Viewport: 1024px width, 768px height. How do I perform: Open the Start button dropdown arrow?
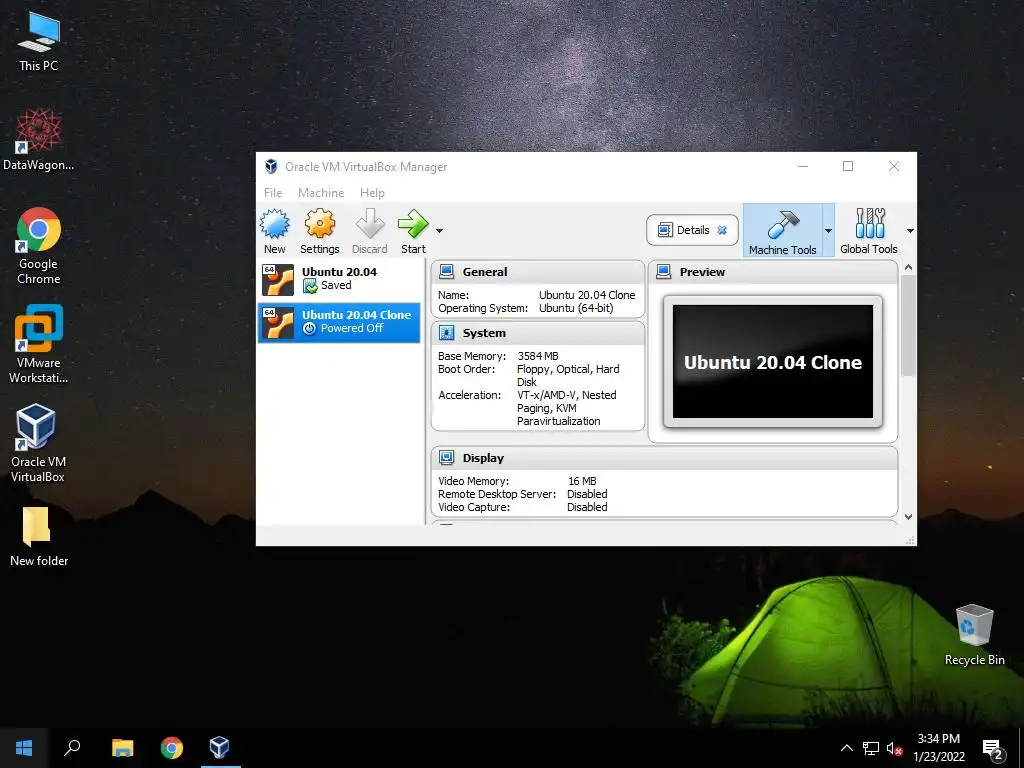coord(440,231)
